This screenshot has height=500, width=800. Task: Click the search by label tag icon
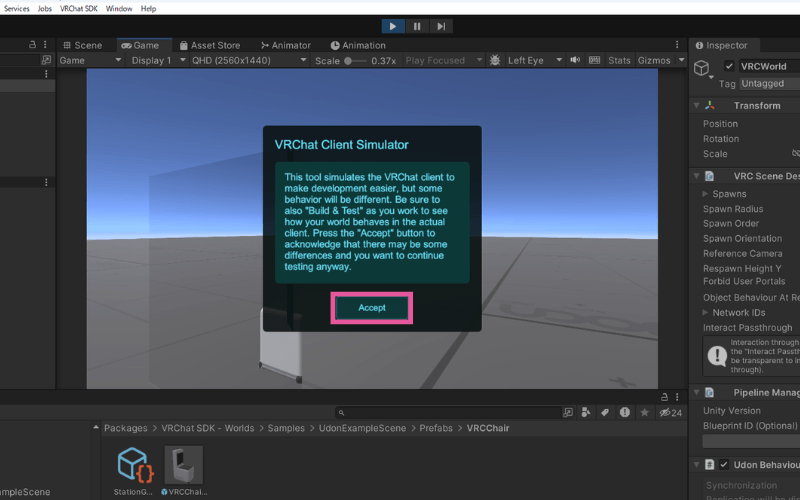pyautogui.click(x=605, y=412)
